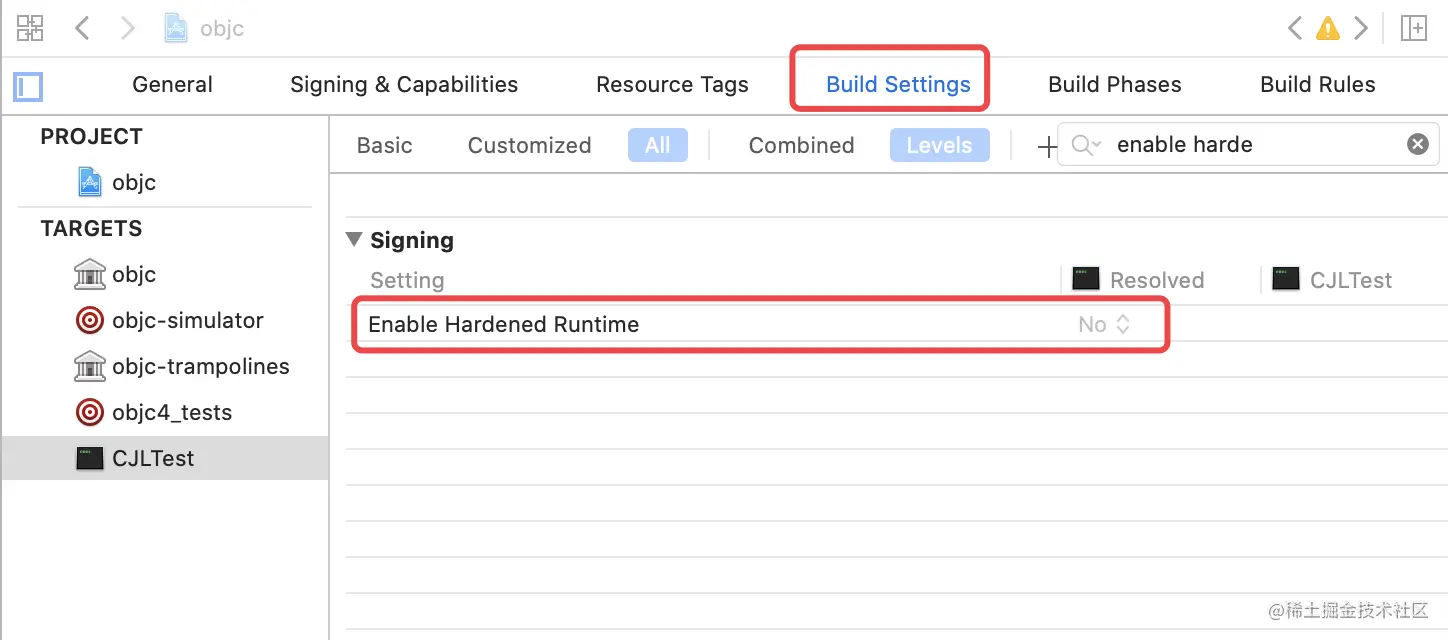Click the add editor split icon
Screen dimensions: 1448x640
click(1413, 28)
